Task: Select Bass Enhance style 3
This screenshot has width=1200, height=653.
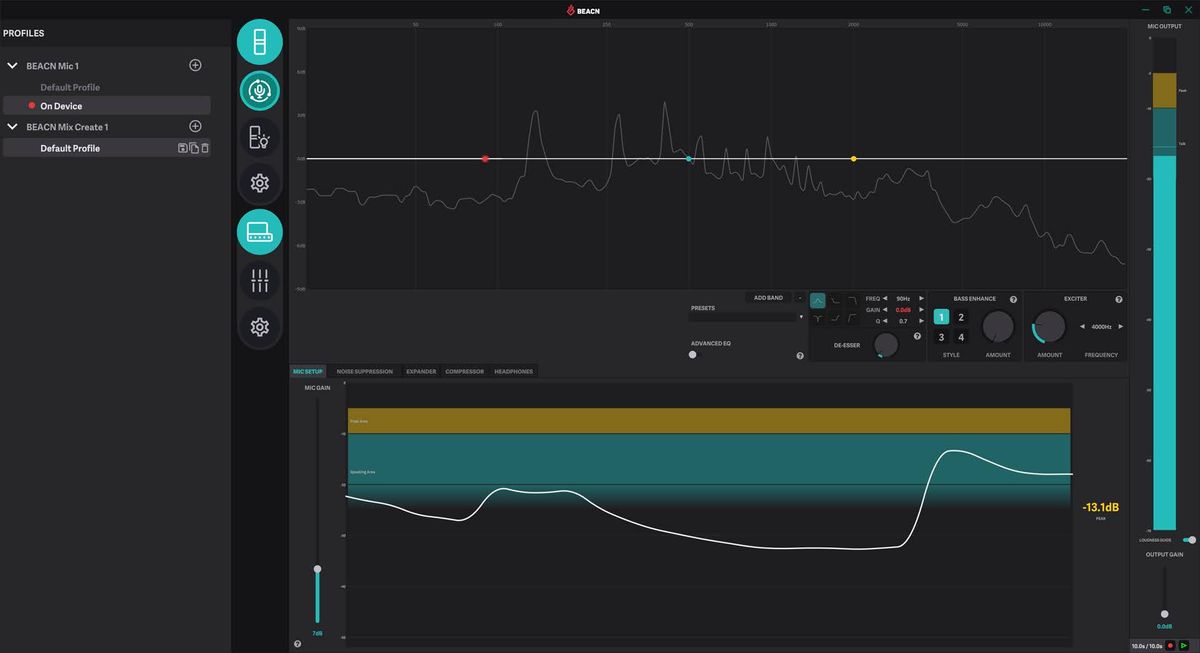Action: [x=941, y=336]
